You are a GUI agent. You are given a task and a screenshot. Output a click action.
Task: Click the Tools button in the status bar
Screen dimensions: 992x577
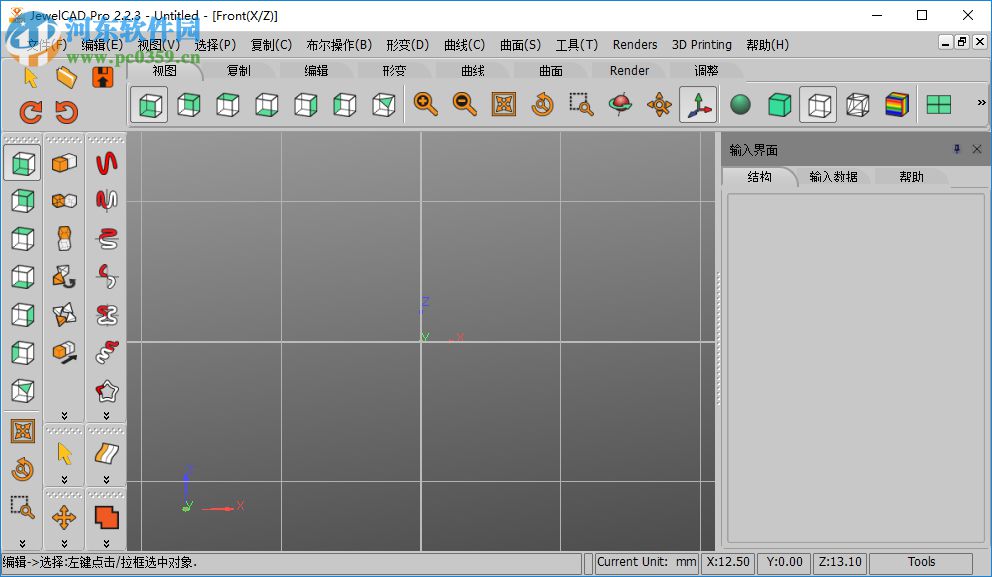(x=922, y=562)
